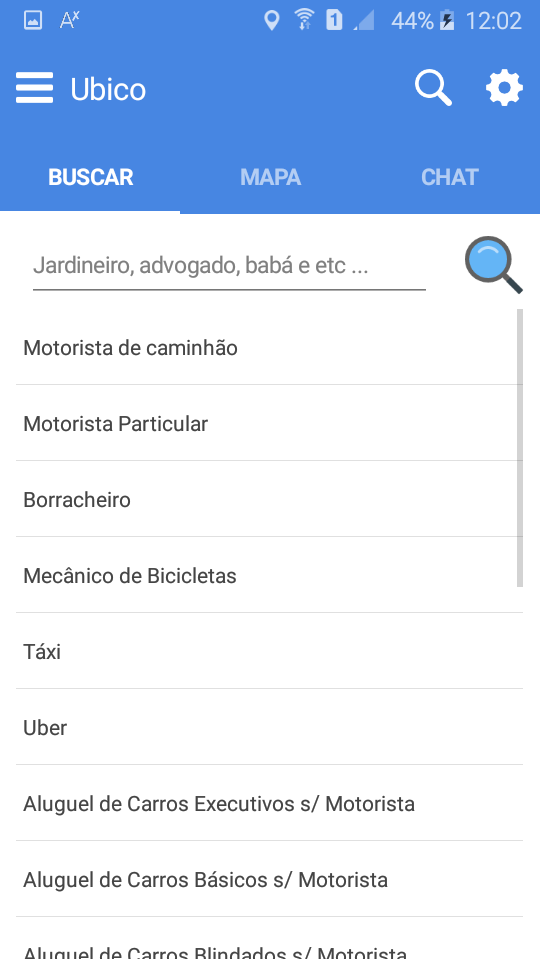Switch to the MAPA tab

point(270,178)
